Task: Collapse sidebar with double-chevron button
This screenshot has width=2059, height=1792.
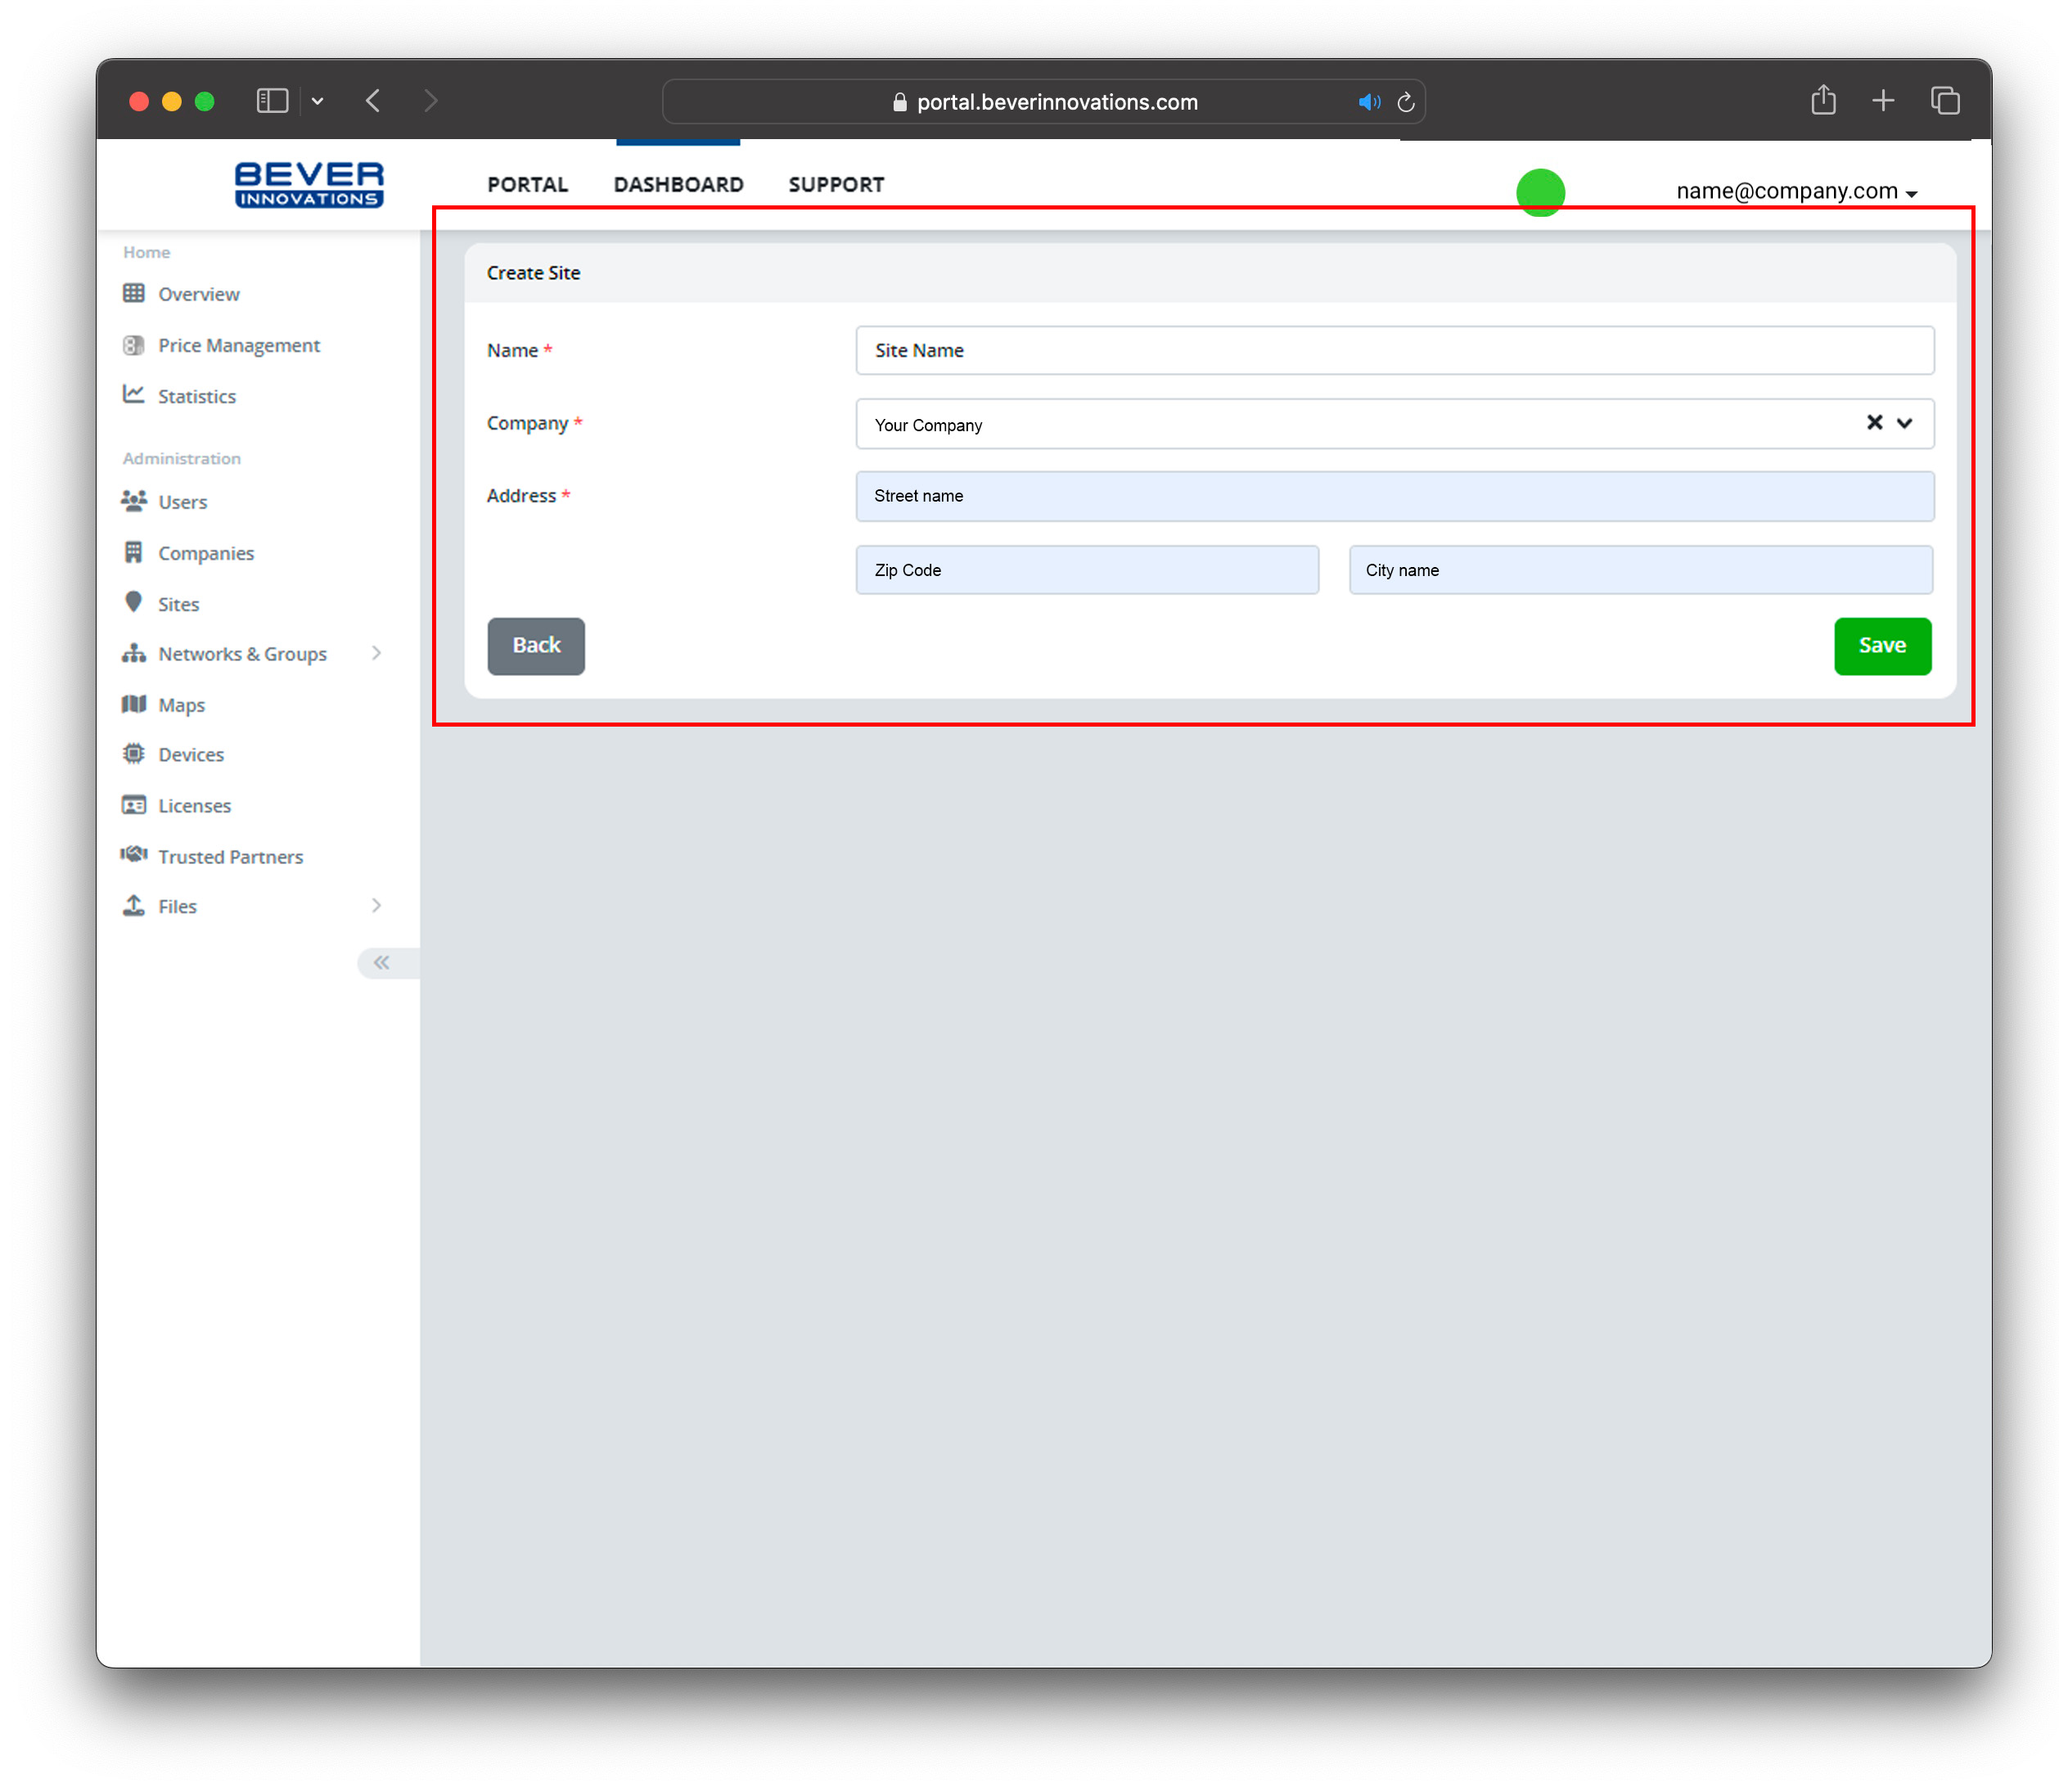Action: 382,962
